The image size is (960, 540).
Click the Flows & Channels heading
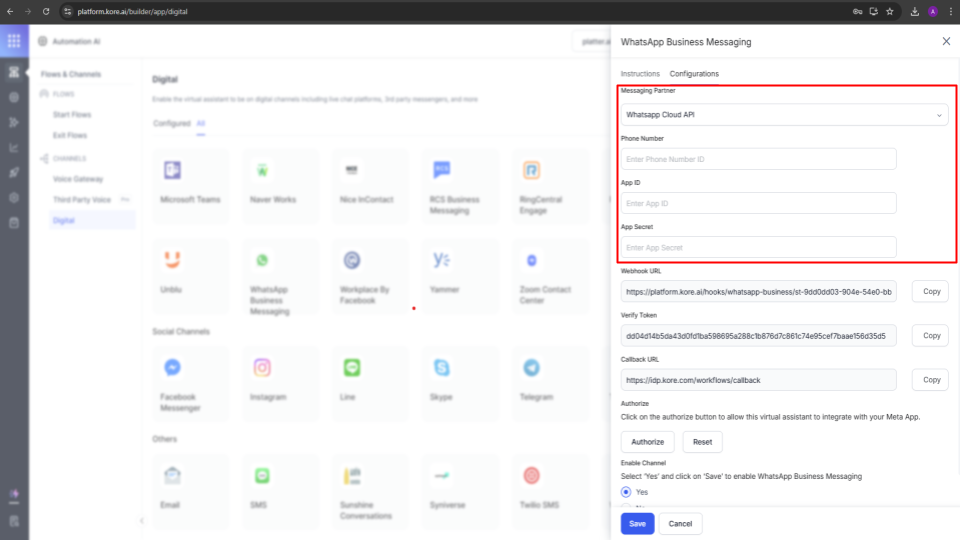(x=71, y=74)
